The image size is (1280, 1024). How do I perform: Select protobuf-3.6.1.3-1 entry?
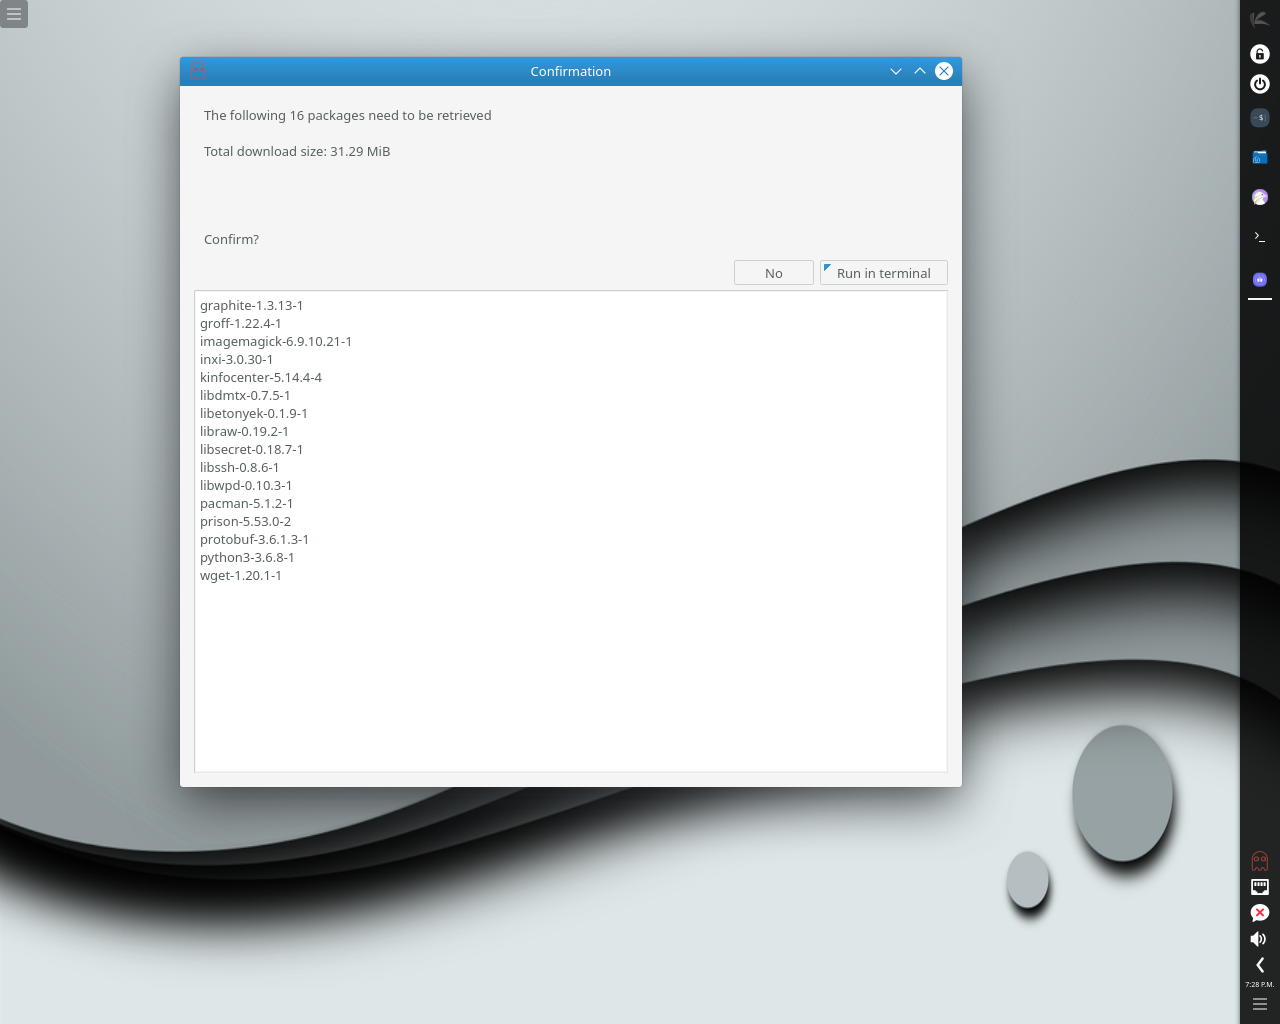tap(254, 540)
